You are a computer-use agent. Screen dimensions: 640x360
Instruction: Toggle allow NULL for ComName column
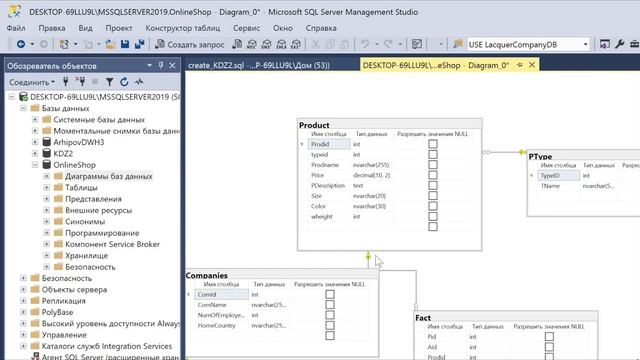click(330, 304)
